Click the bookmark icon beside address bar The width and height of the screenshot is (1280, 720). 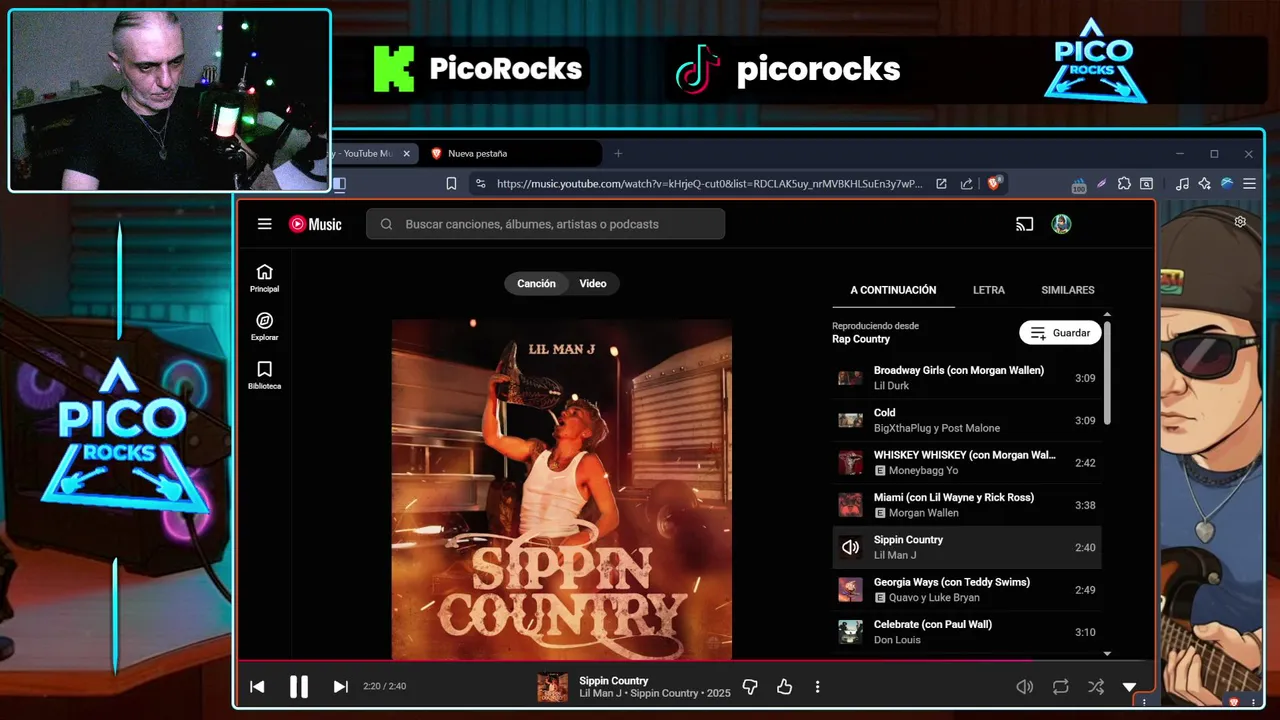point(451,184)
